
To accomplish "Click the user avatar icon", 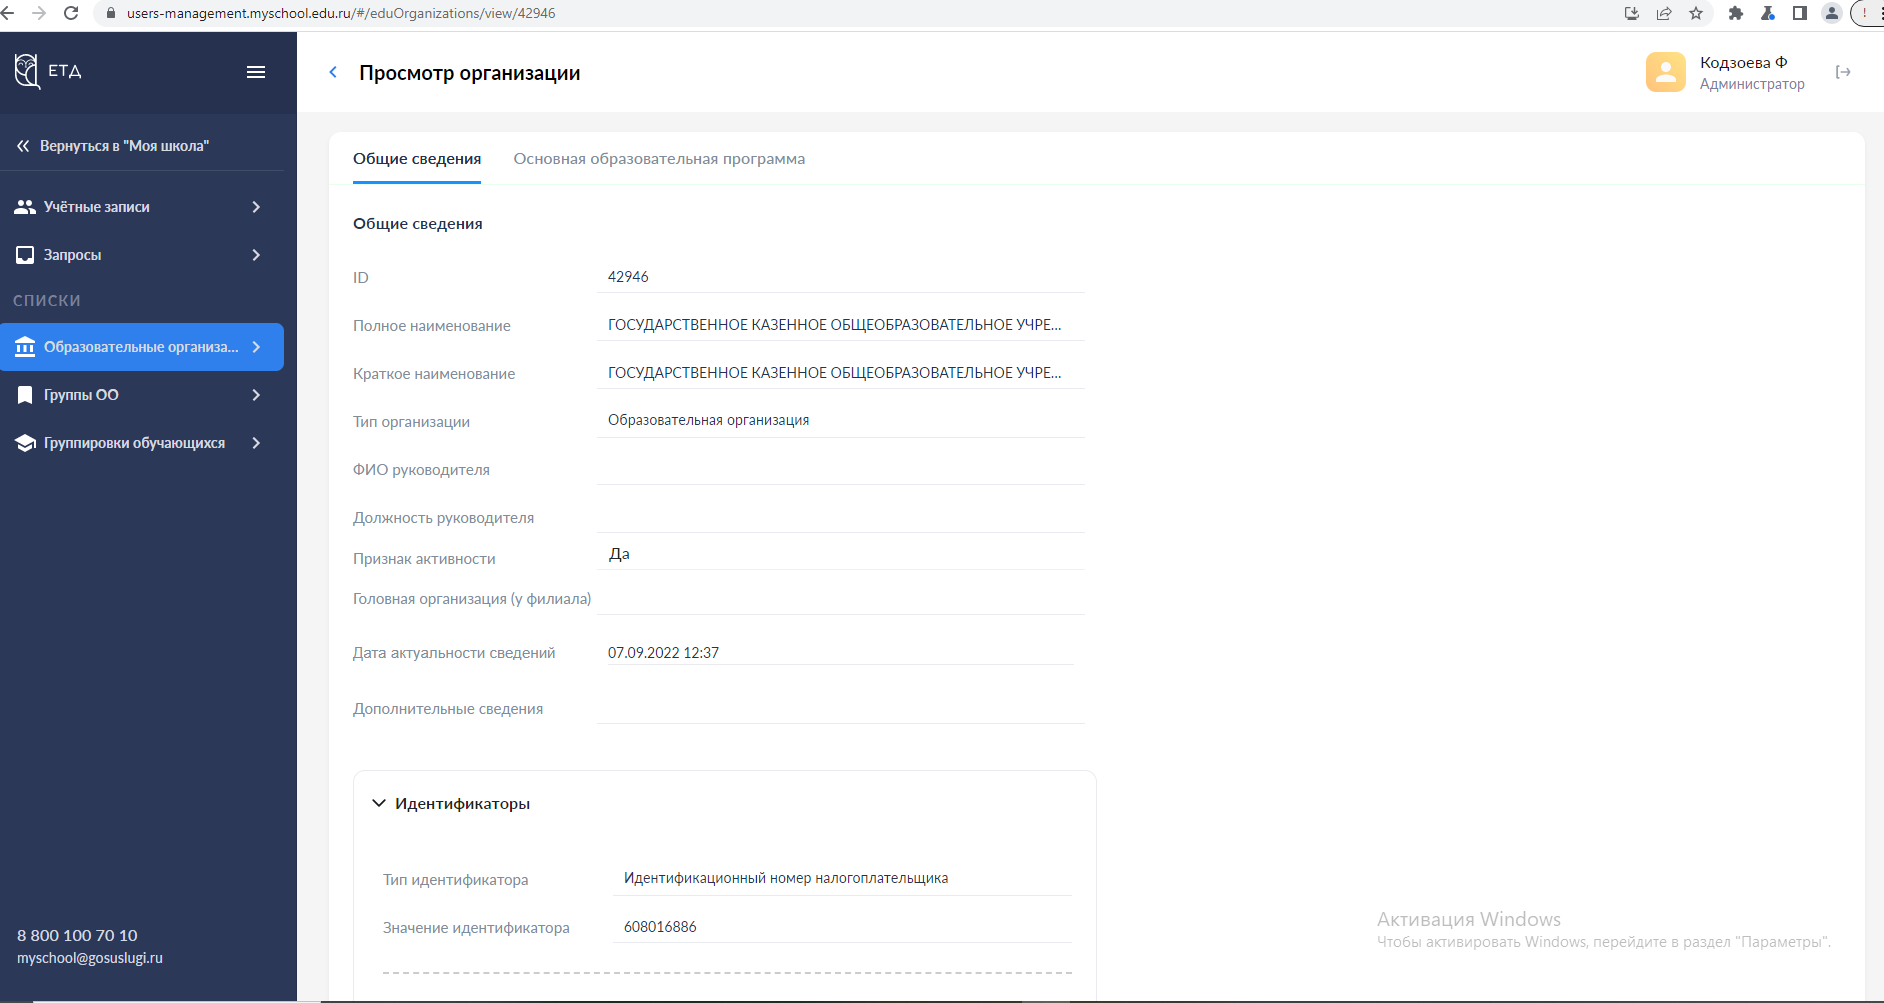I will pos(1665,72).
